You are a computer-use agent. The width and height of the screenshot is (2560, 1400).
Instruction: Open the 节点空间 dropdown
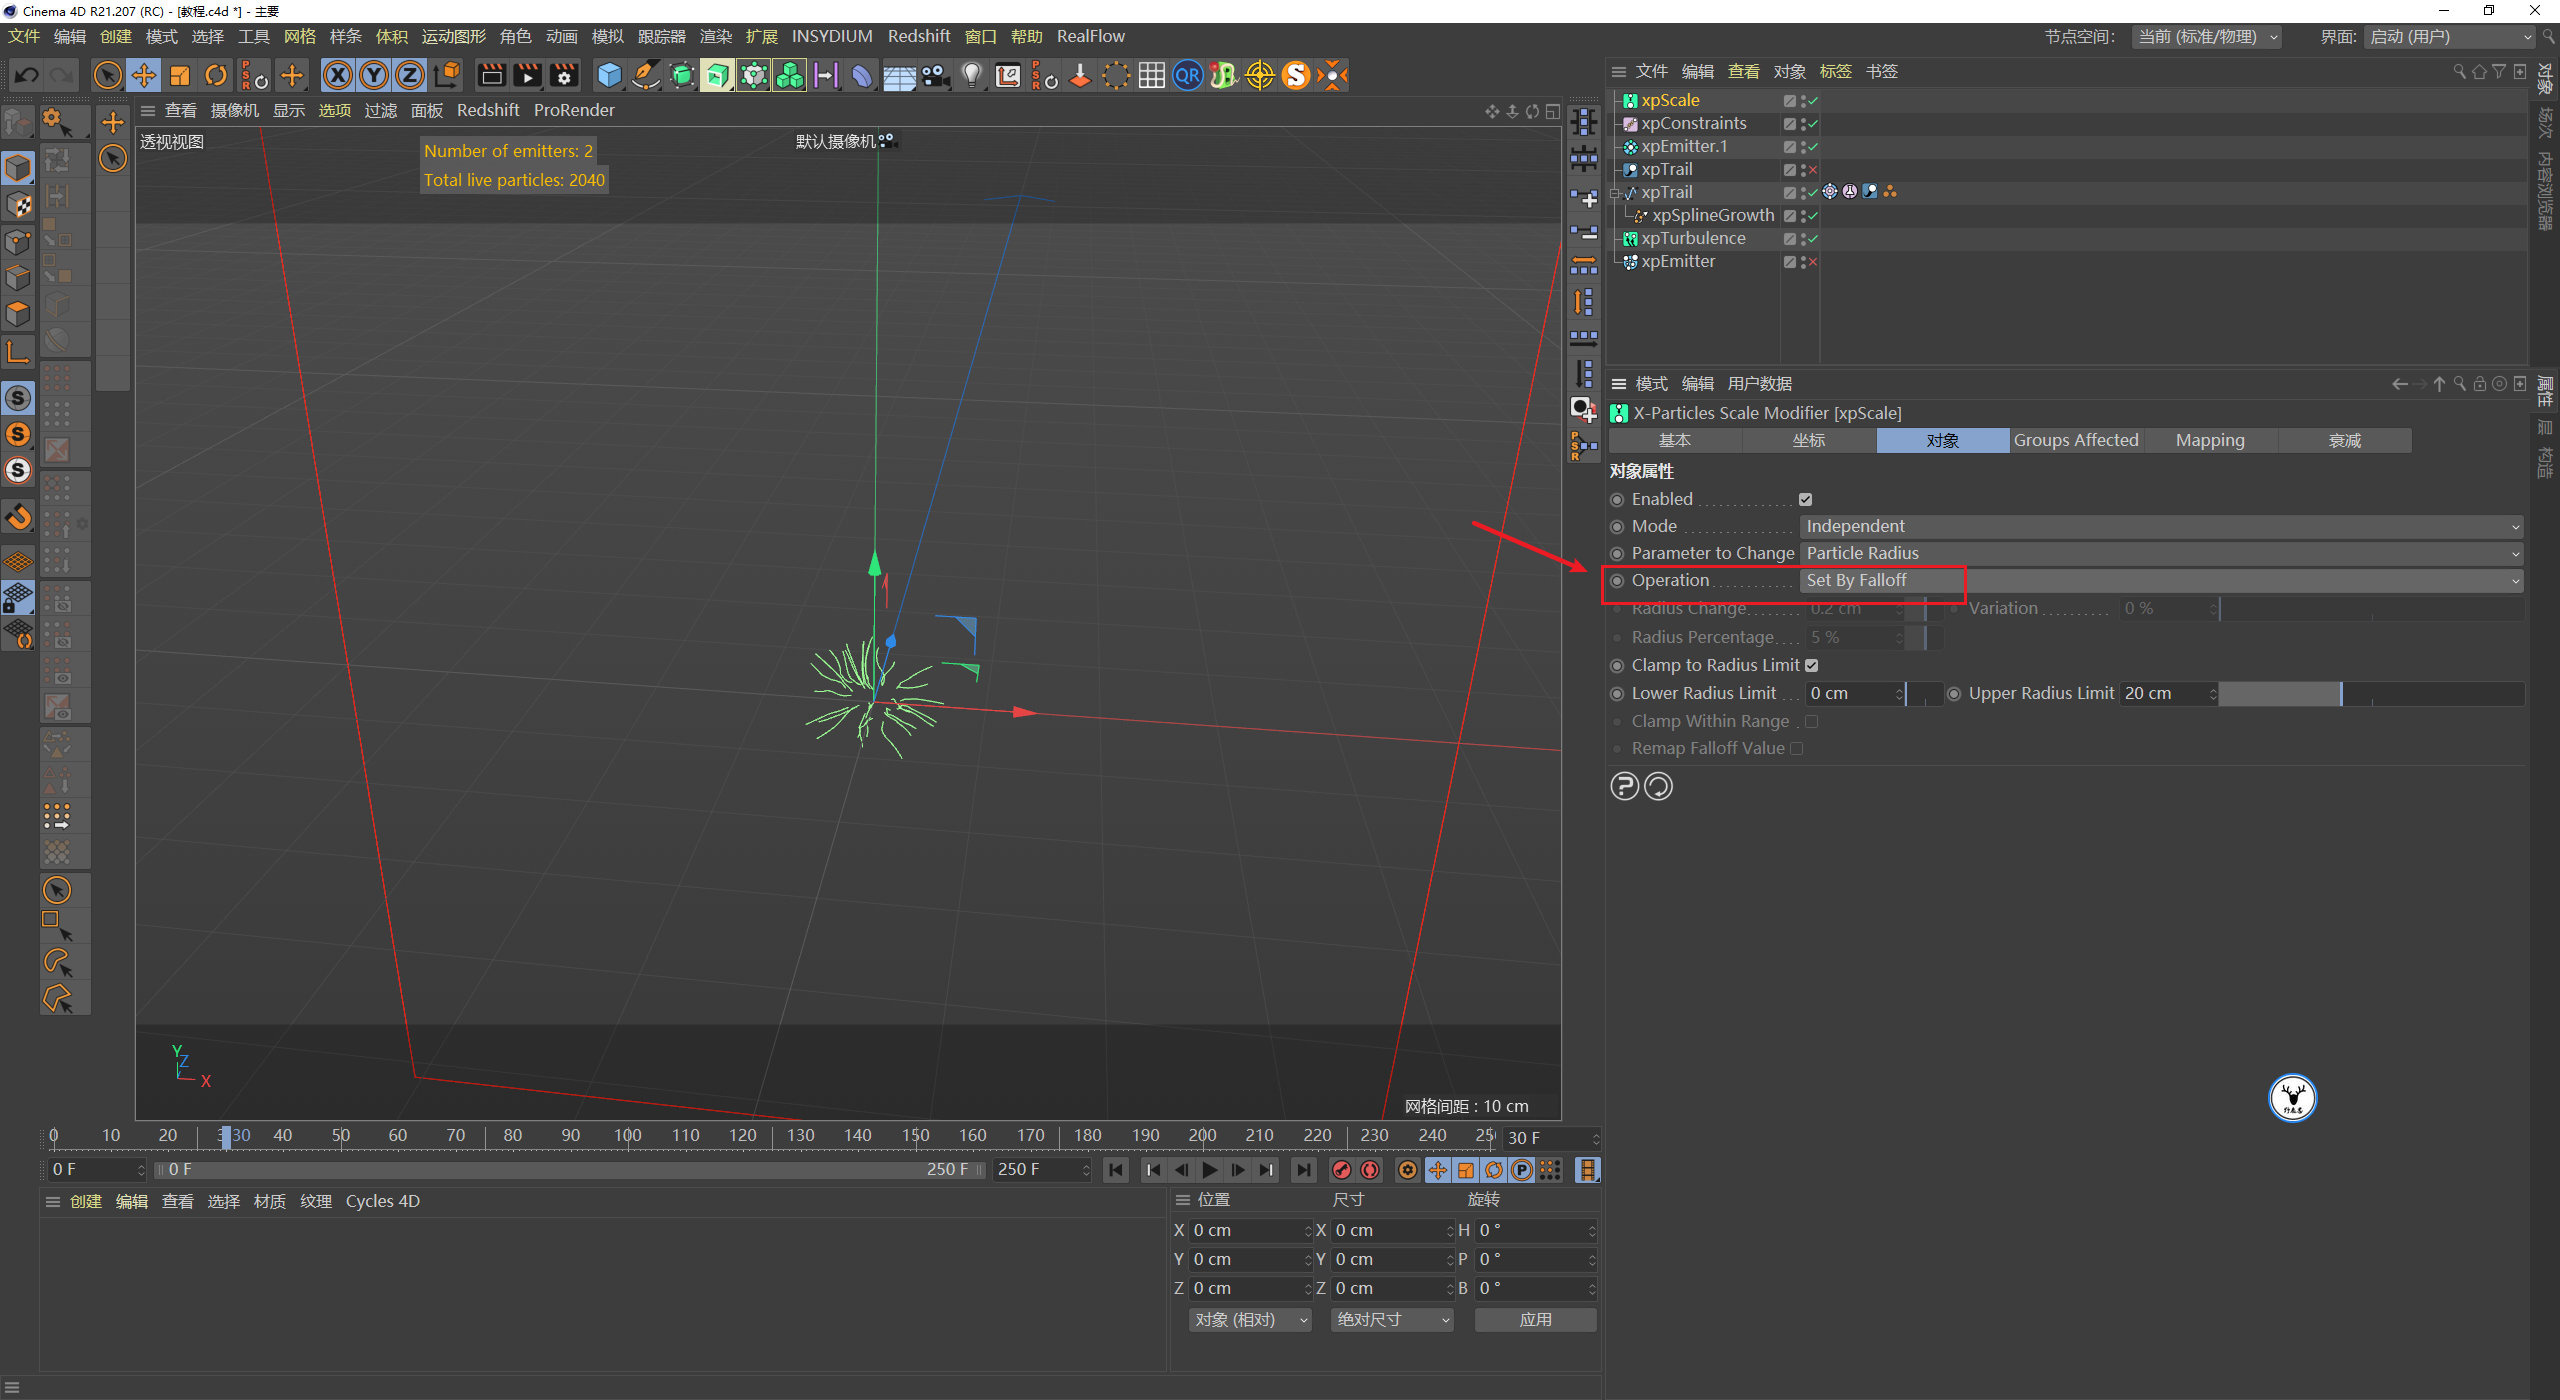pos(2208,37)
